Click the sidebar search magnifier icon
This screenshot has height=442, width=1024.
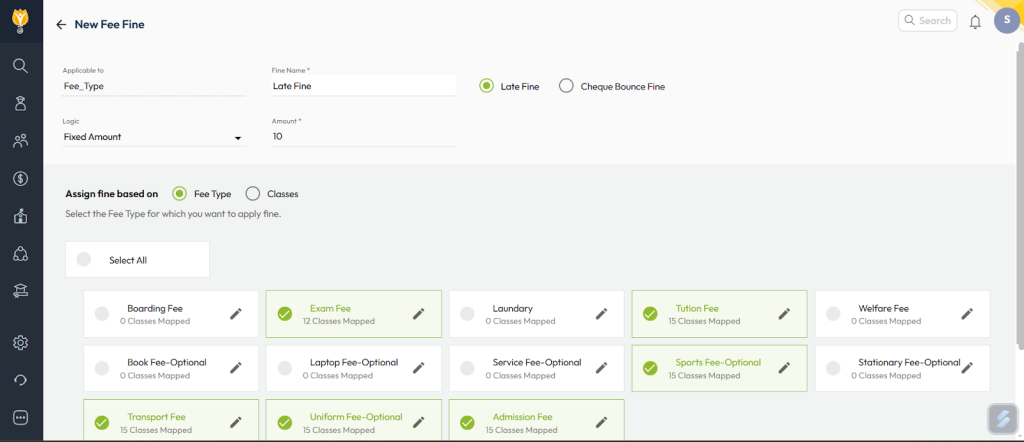(20, 65)
